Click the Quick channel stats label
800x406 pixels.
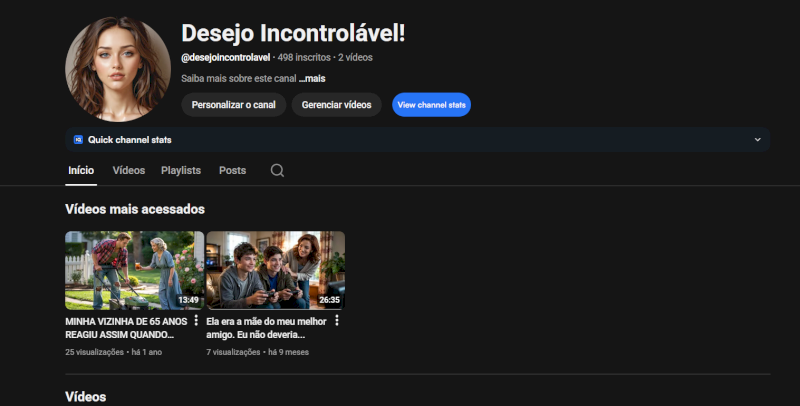[x=130, y=140]
